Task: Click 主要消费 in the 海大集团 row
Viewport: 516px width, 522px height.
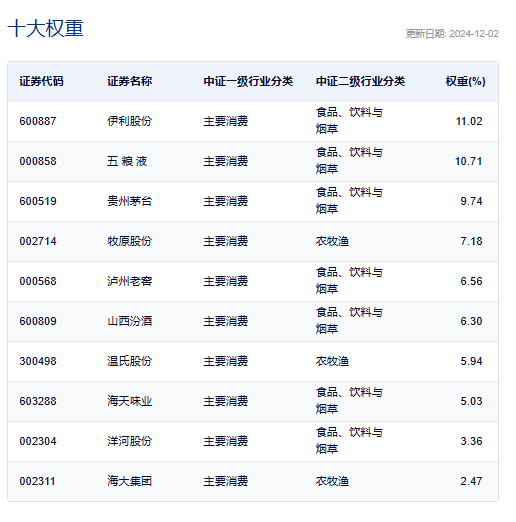Action: (x=226, y=481)
